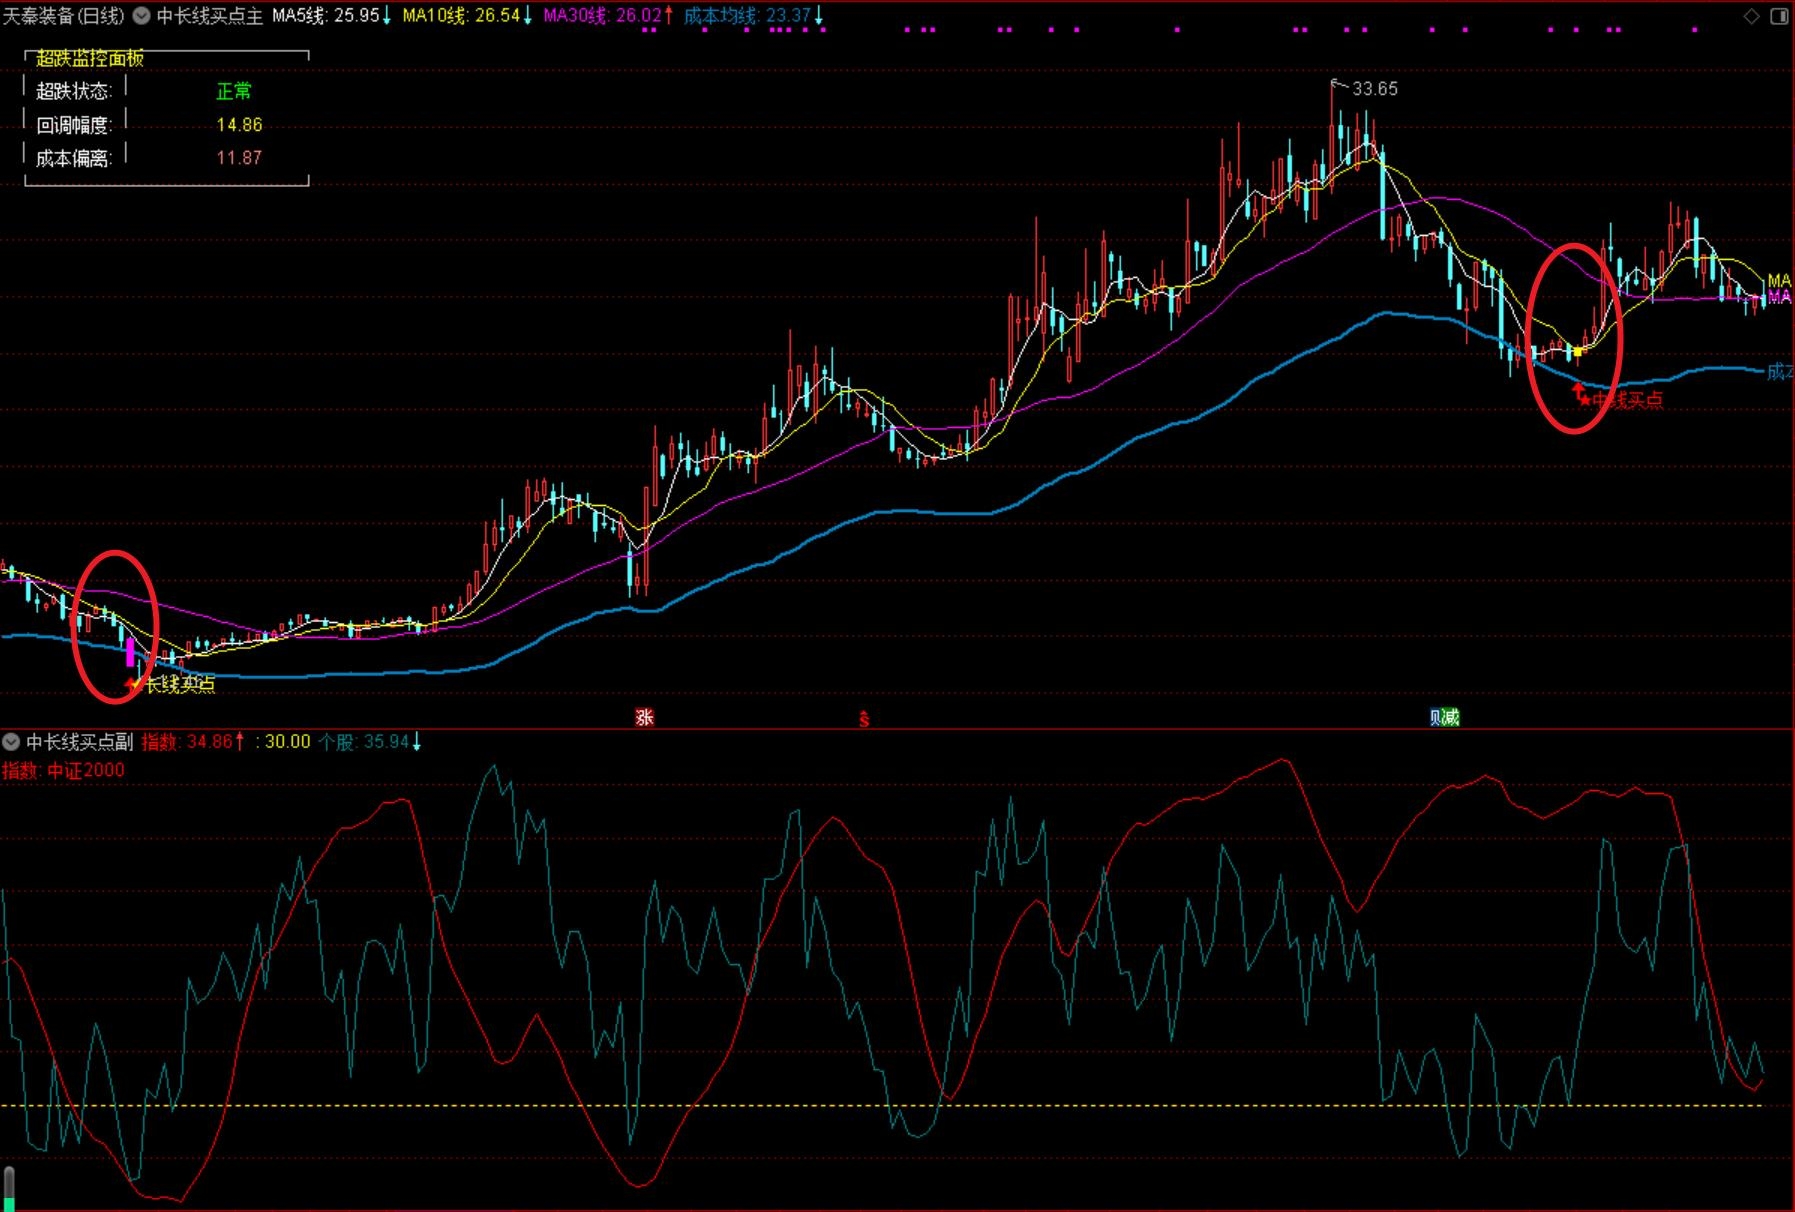Click the 长线买点 signal label

pyautogui.click(x=180, y=684)
